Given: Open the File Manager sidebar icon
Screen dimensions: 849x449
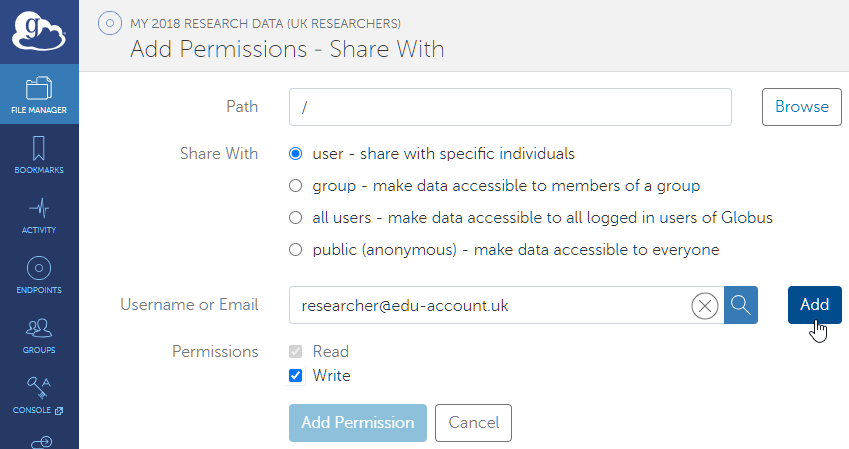Looking at the screenshot, I should pyautogui.click(x=39, y=95).
